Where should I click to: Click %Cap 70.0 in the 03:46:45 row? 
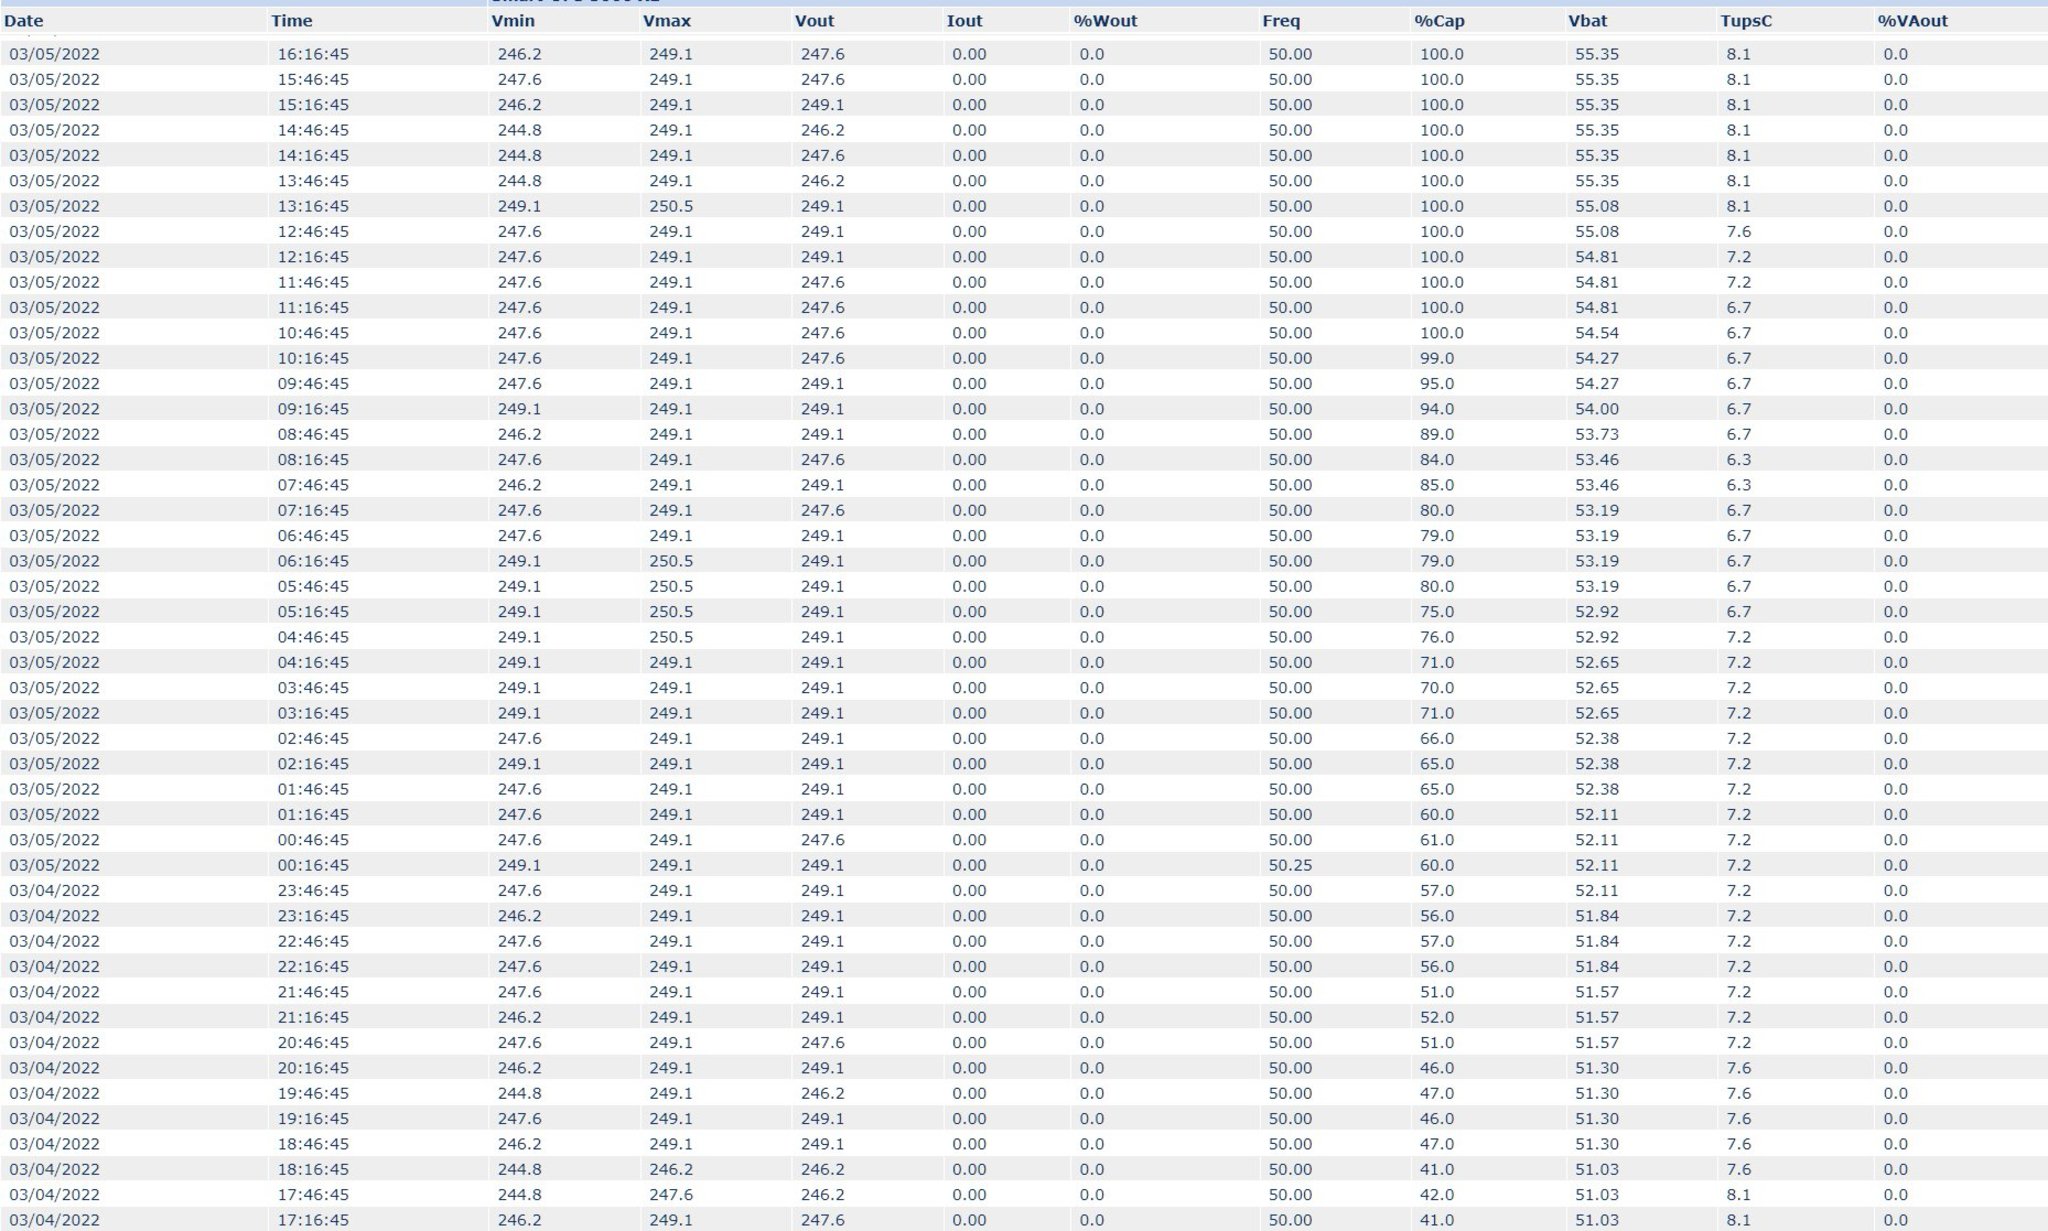point(1437,688)
